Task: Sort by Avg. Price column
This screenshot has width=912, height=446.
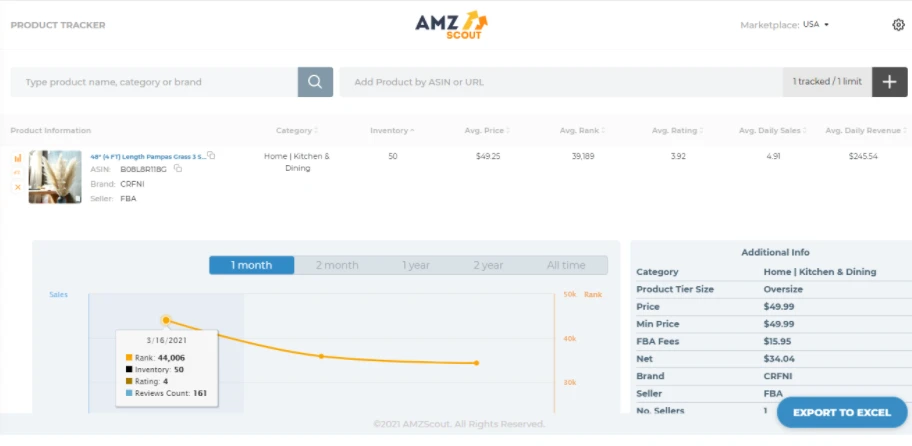Action: (x=487, y=130)
